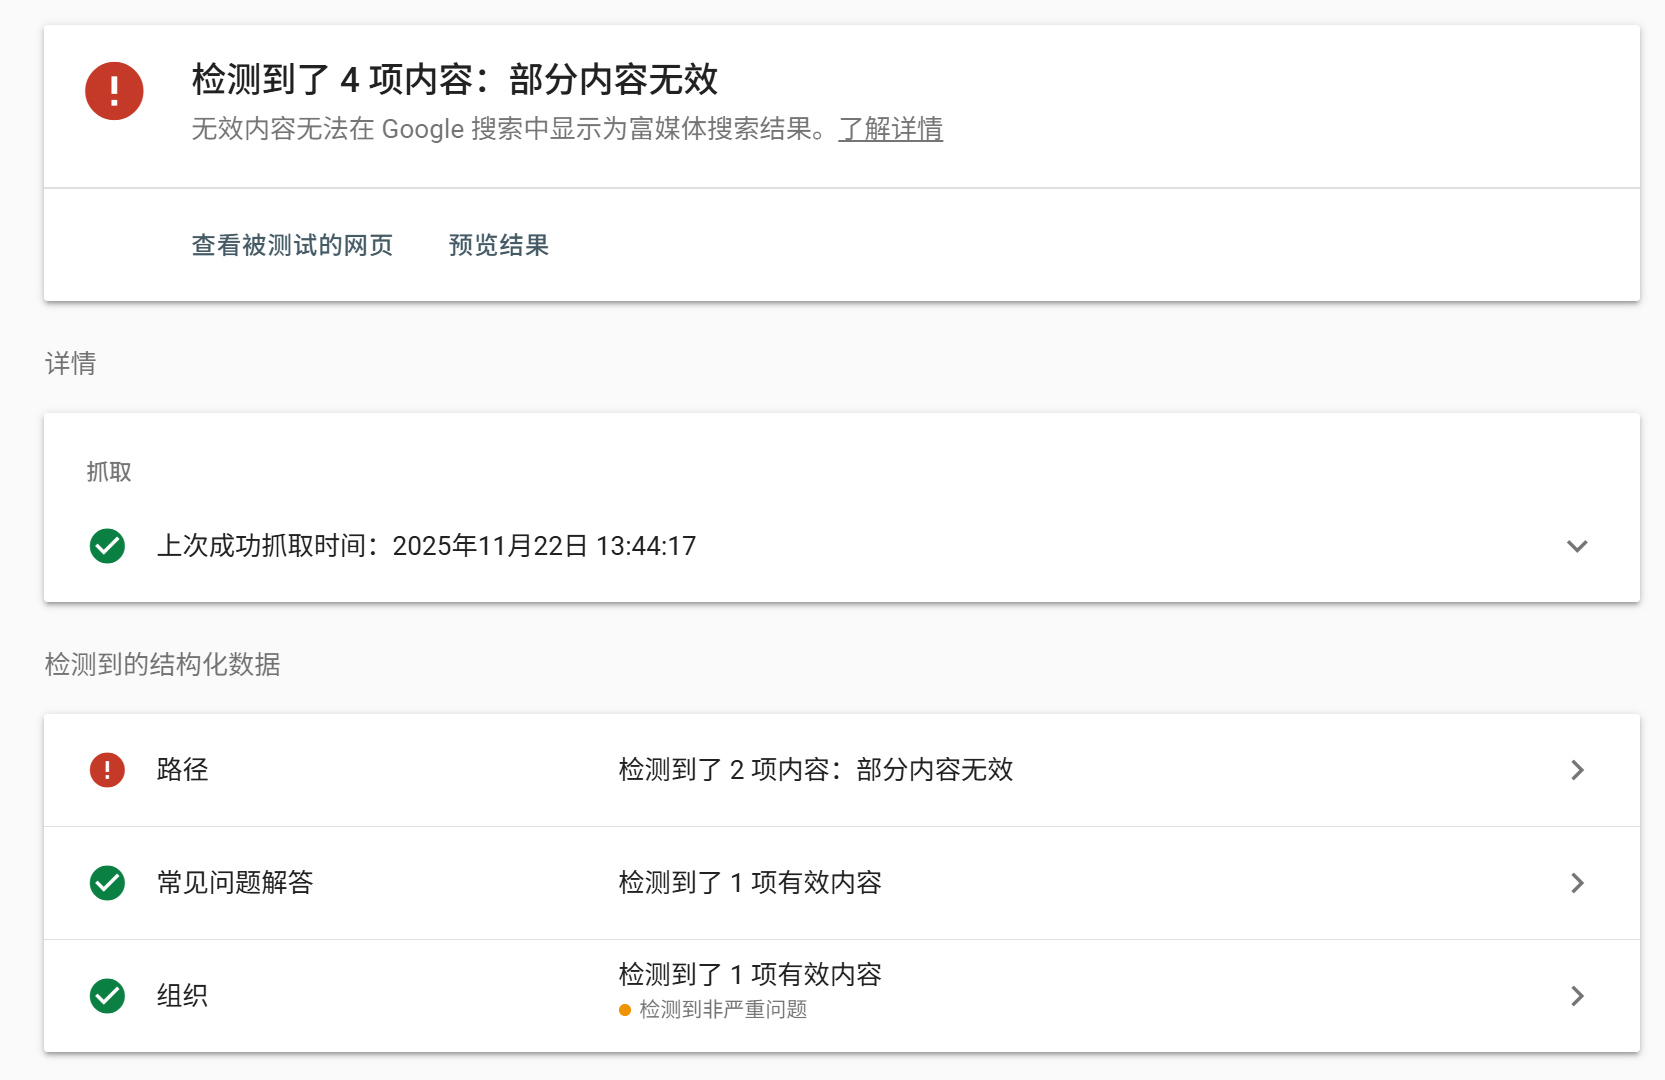The width and height of the screenshot is (1665, 1080).
Task: Open 路径 details via right arrow
Action: (x=1577, y=770)
